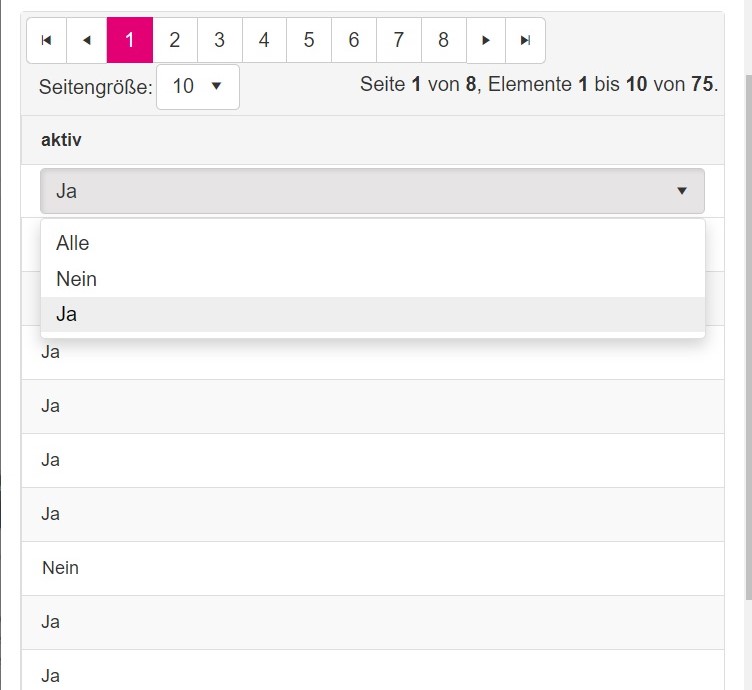Click the next page arrow icon

(x=486, y=40)
